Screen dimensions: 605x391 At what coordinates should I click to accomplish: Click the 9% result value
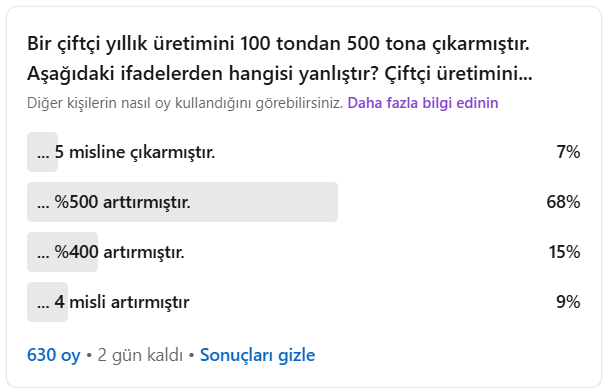pyautogui.click(x=568, y=302)
